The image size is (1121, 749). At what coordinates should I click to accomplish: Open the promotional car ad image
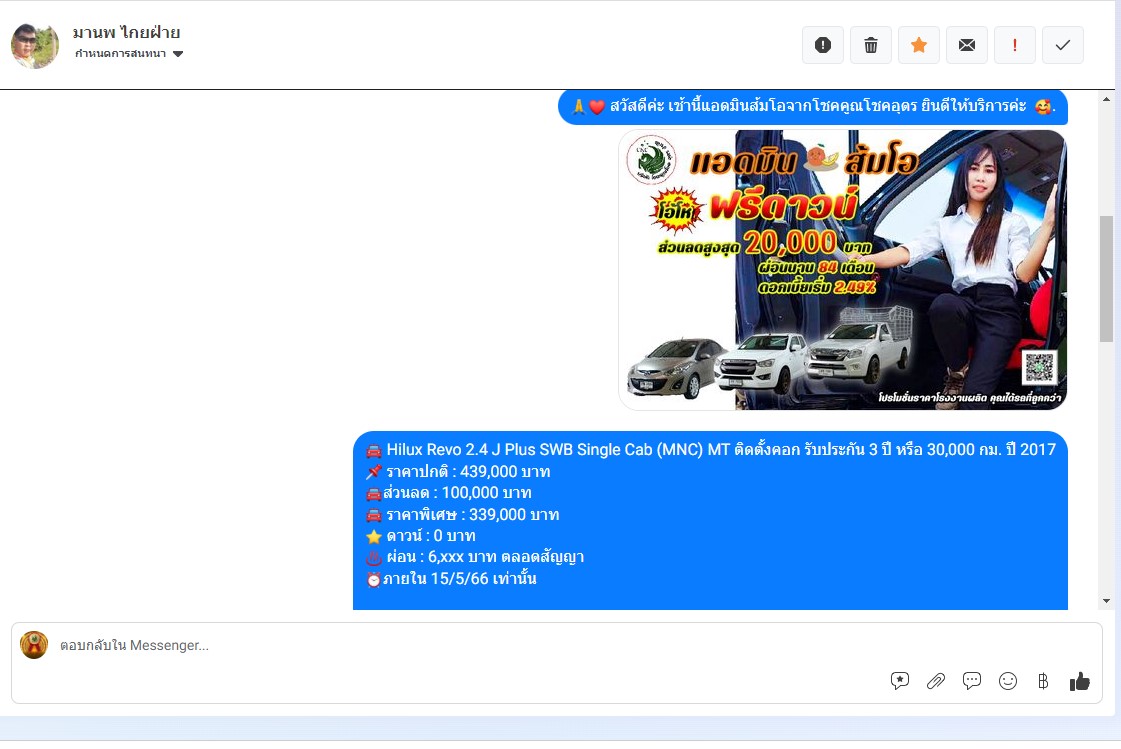[x=842, y=269]
